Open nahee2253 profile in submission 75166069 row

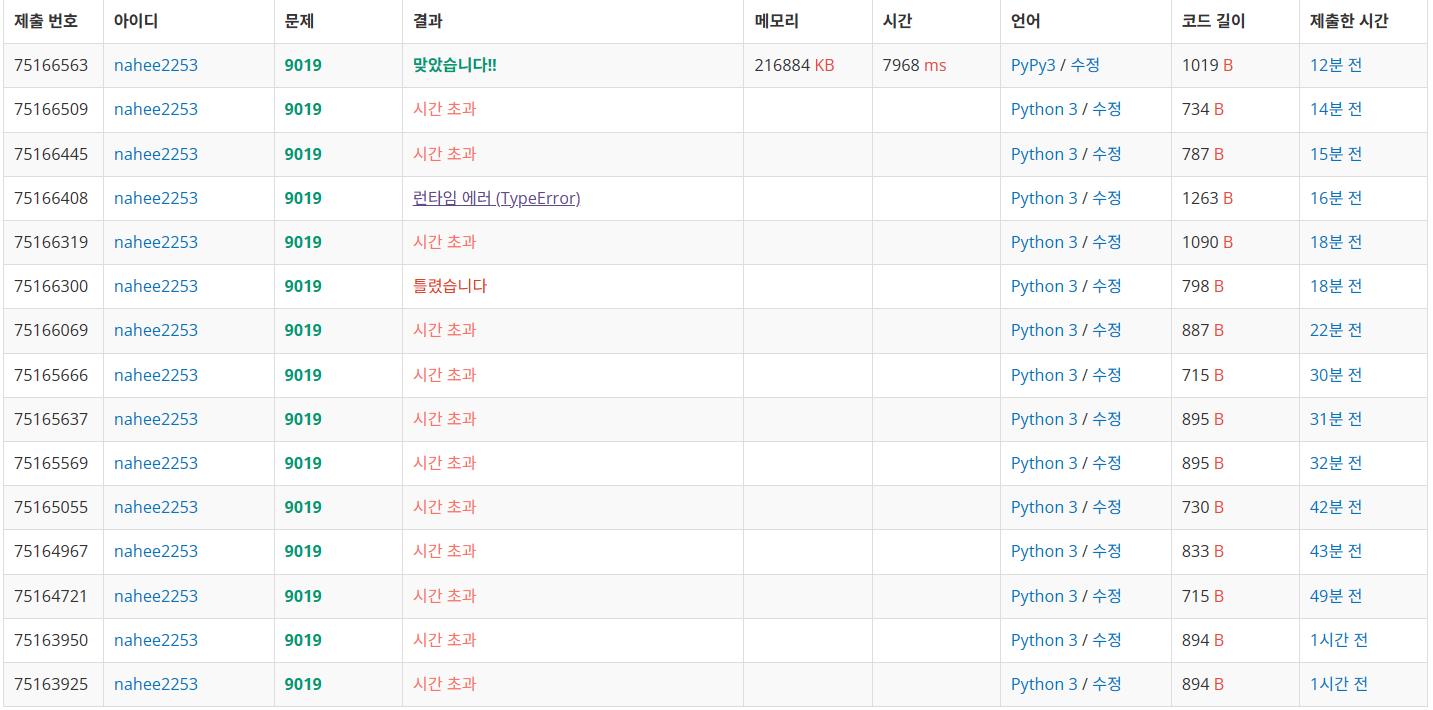tap(156, 330)
